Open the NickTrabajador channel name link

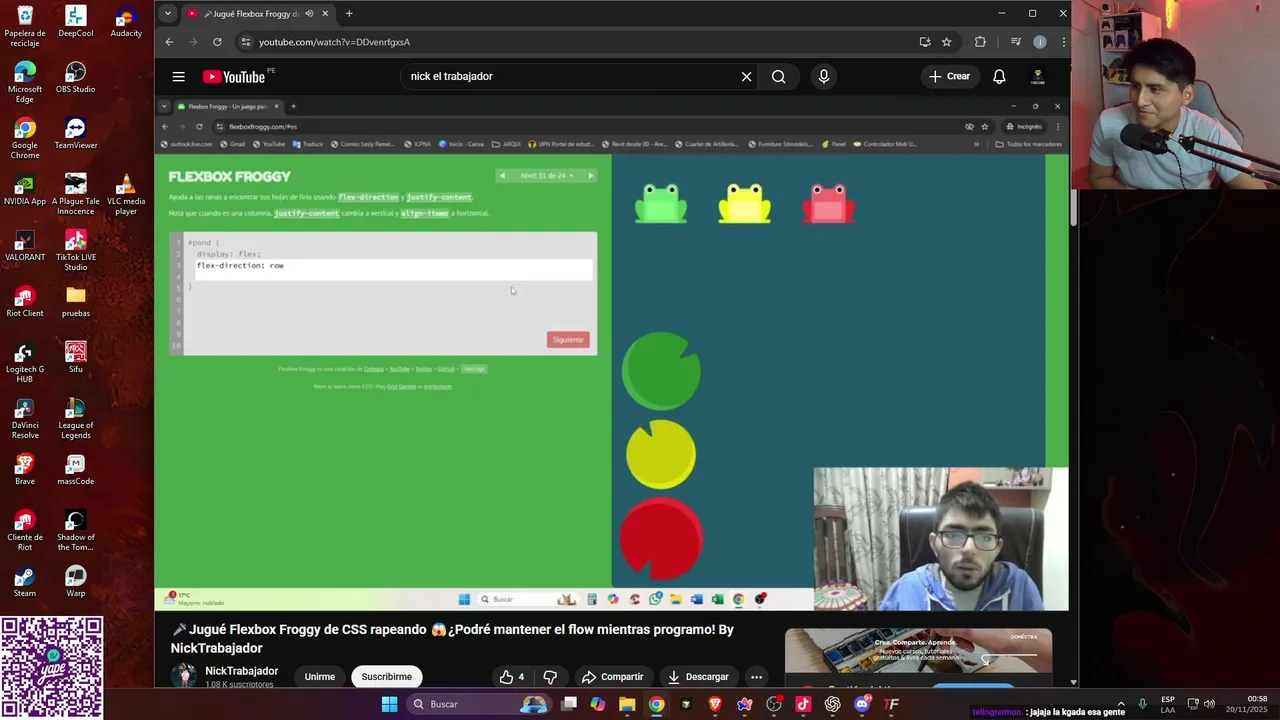coord(241,671)
